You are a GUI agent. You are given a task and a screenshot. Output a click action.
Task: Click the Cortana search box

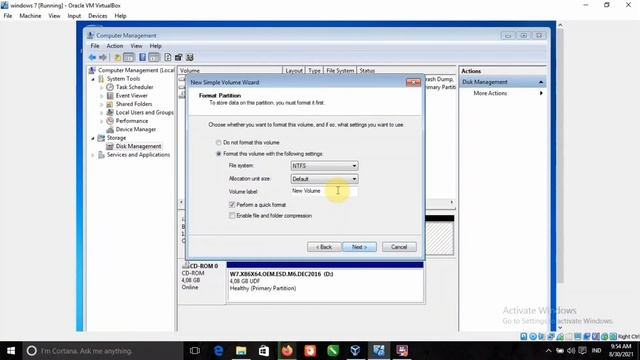click(x=103, y=351)
